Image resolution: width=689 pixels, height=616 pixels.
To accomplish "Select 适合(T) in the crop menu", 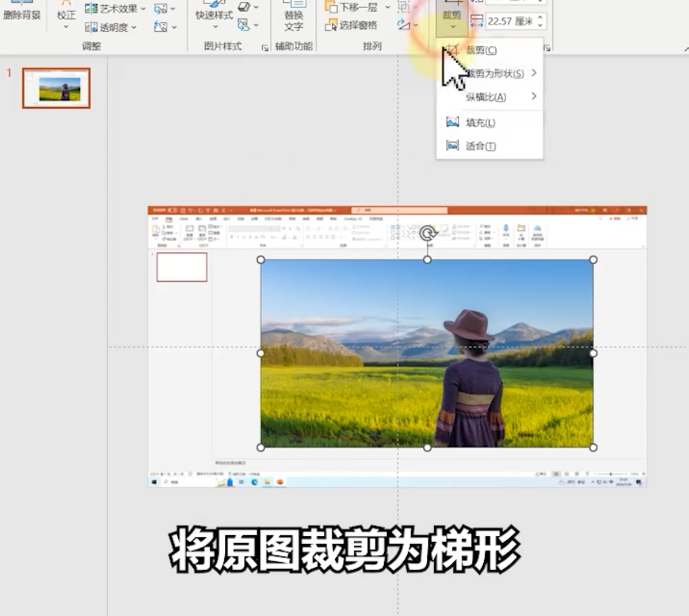I will [x=490, y=146].
